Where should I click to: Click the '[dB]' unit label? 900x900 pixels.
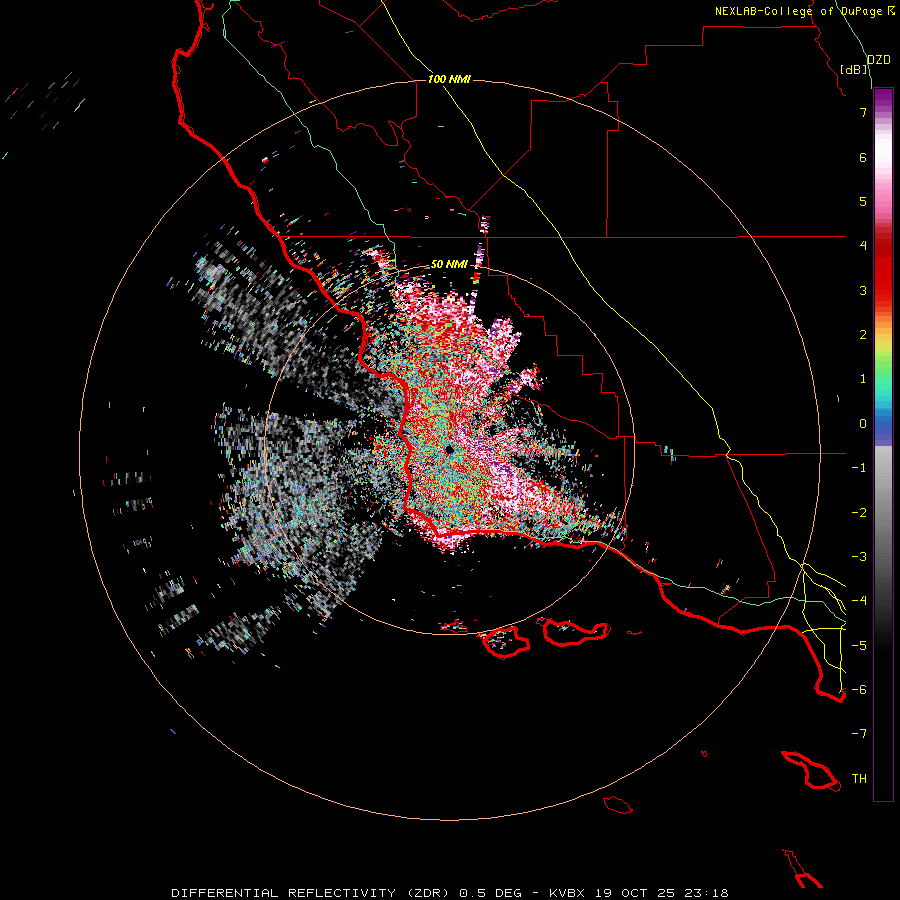[854, 69]
